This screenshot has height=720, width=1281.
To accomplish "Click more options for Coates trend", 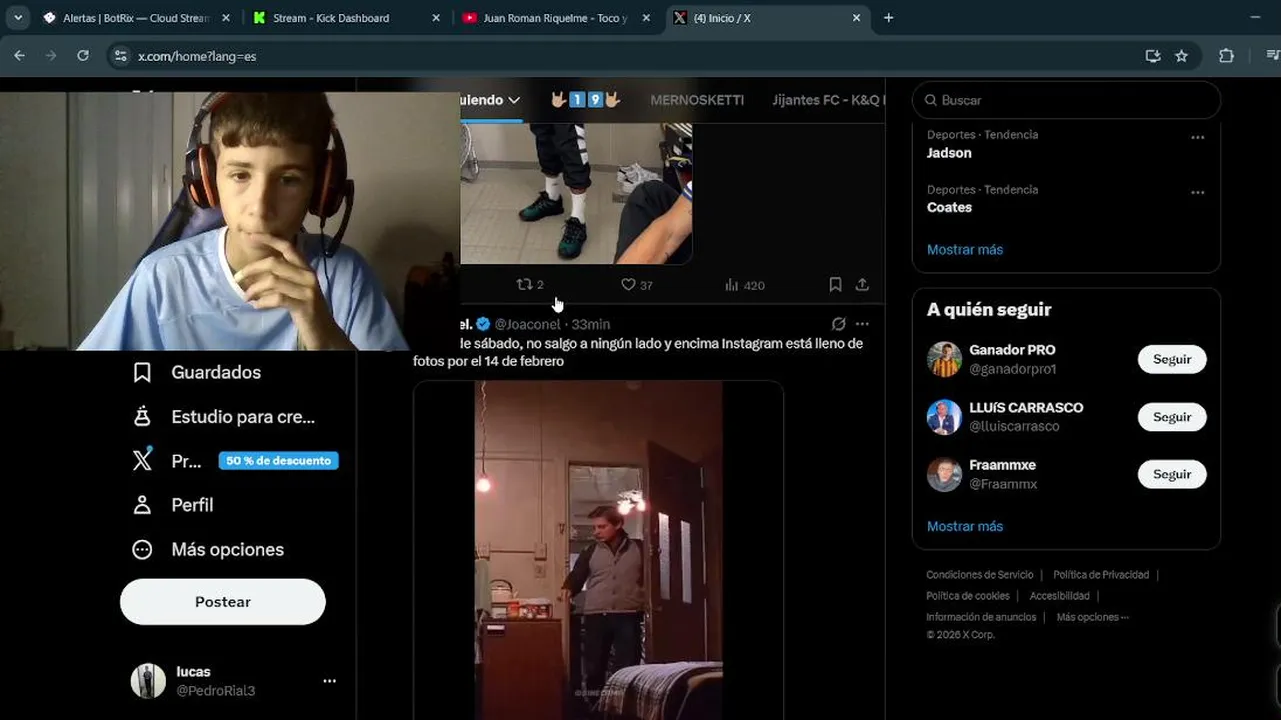I will tap(1197, 192).
